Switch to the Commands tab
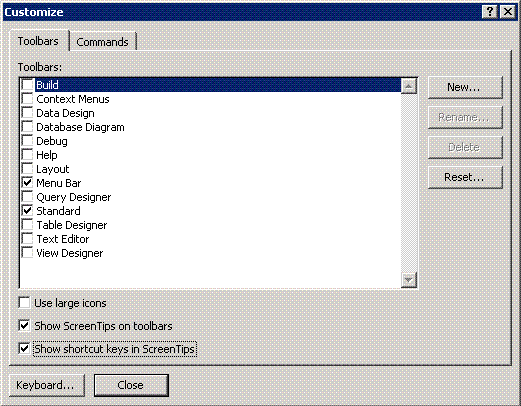The image size is (521, 406). click(102, 42)
